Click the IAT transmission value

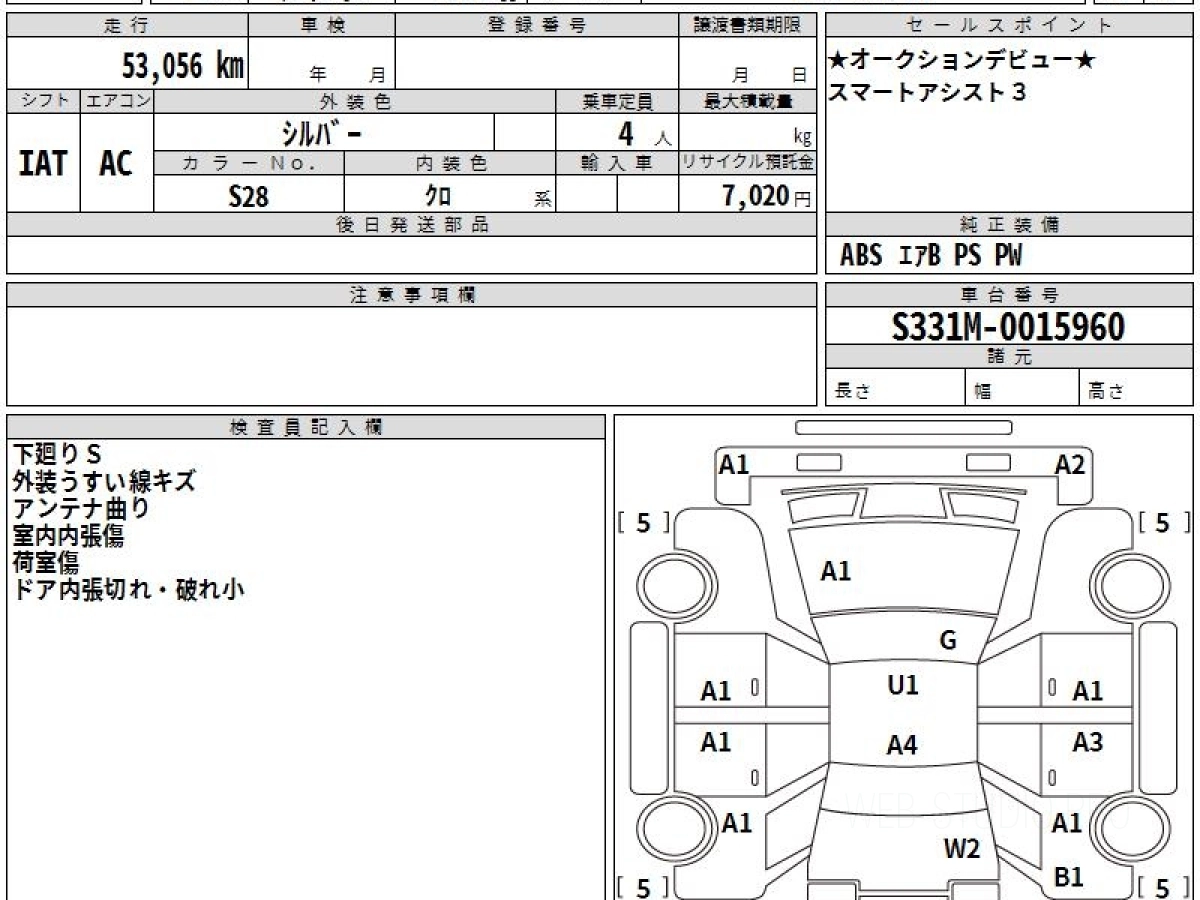click(x=43, y=163)
